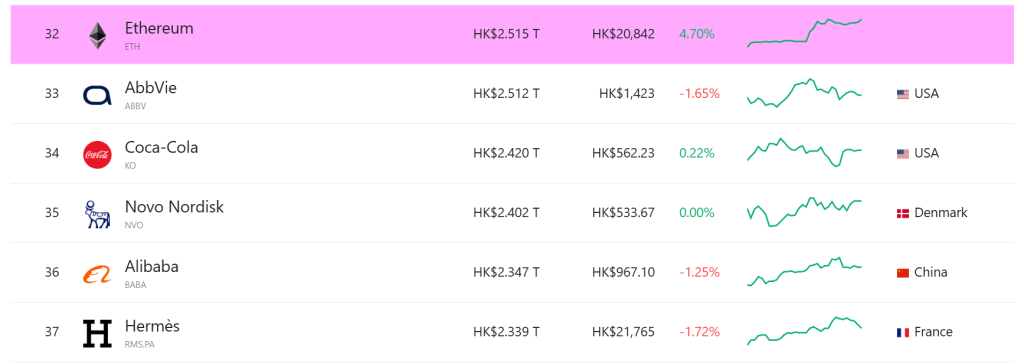Image resolution: width=1024 pixels, height=364 pixels.
Task: Click the China flag icon
Action: click(x=903, y=273)
